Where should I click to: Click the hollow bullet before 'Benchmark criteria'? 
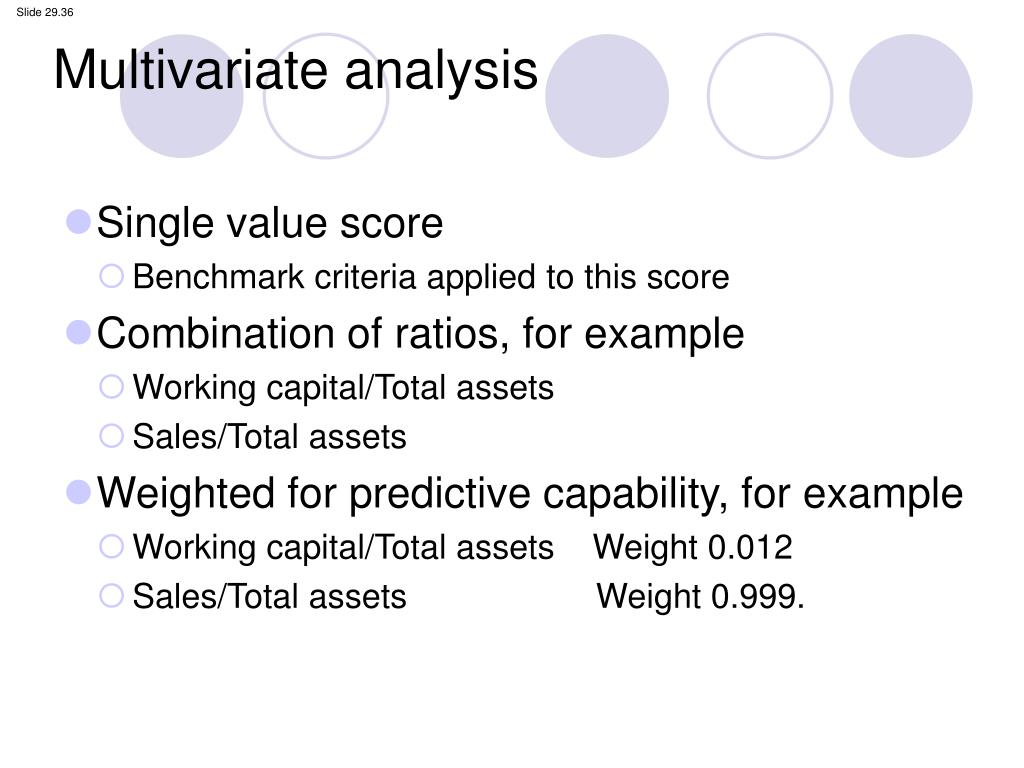[x=112, y=276]
